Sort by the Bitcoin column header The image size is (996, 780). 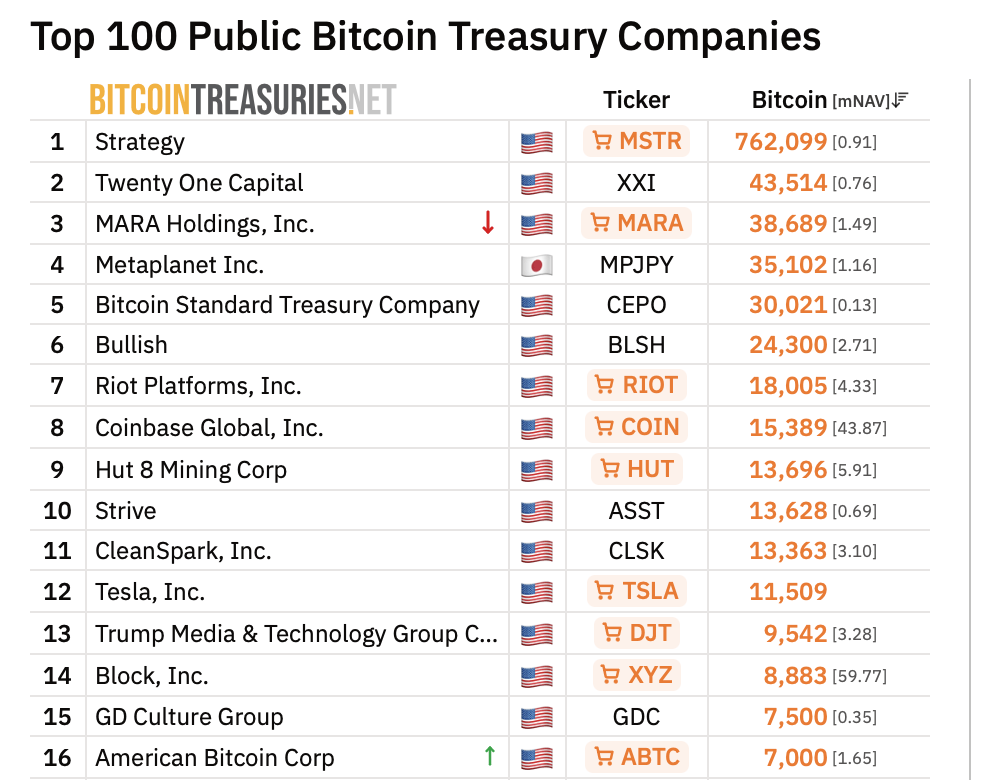(x=789, y=100)
